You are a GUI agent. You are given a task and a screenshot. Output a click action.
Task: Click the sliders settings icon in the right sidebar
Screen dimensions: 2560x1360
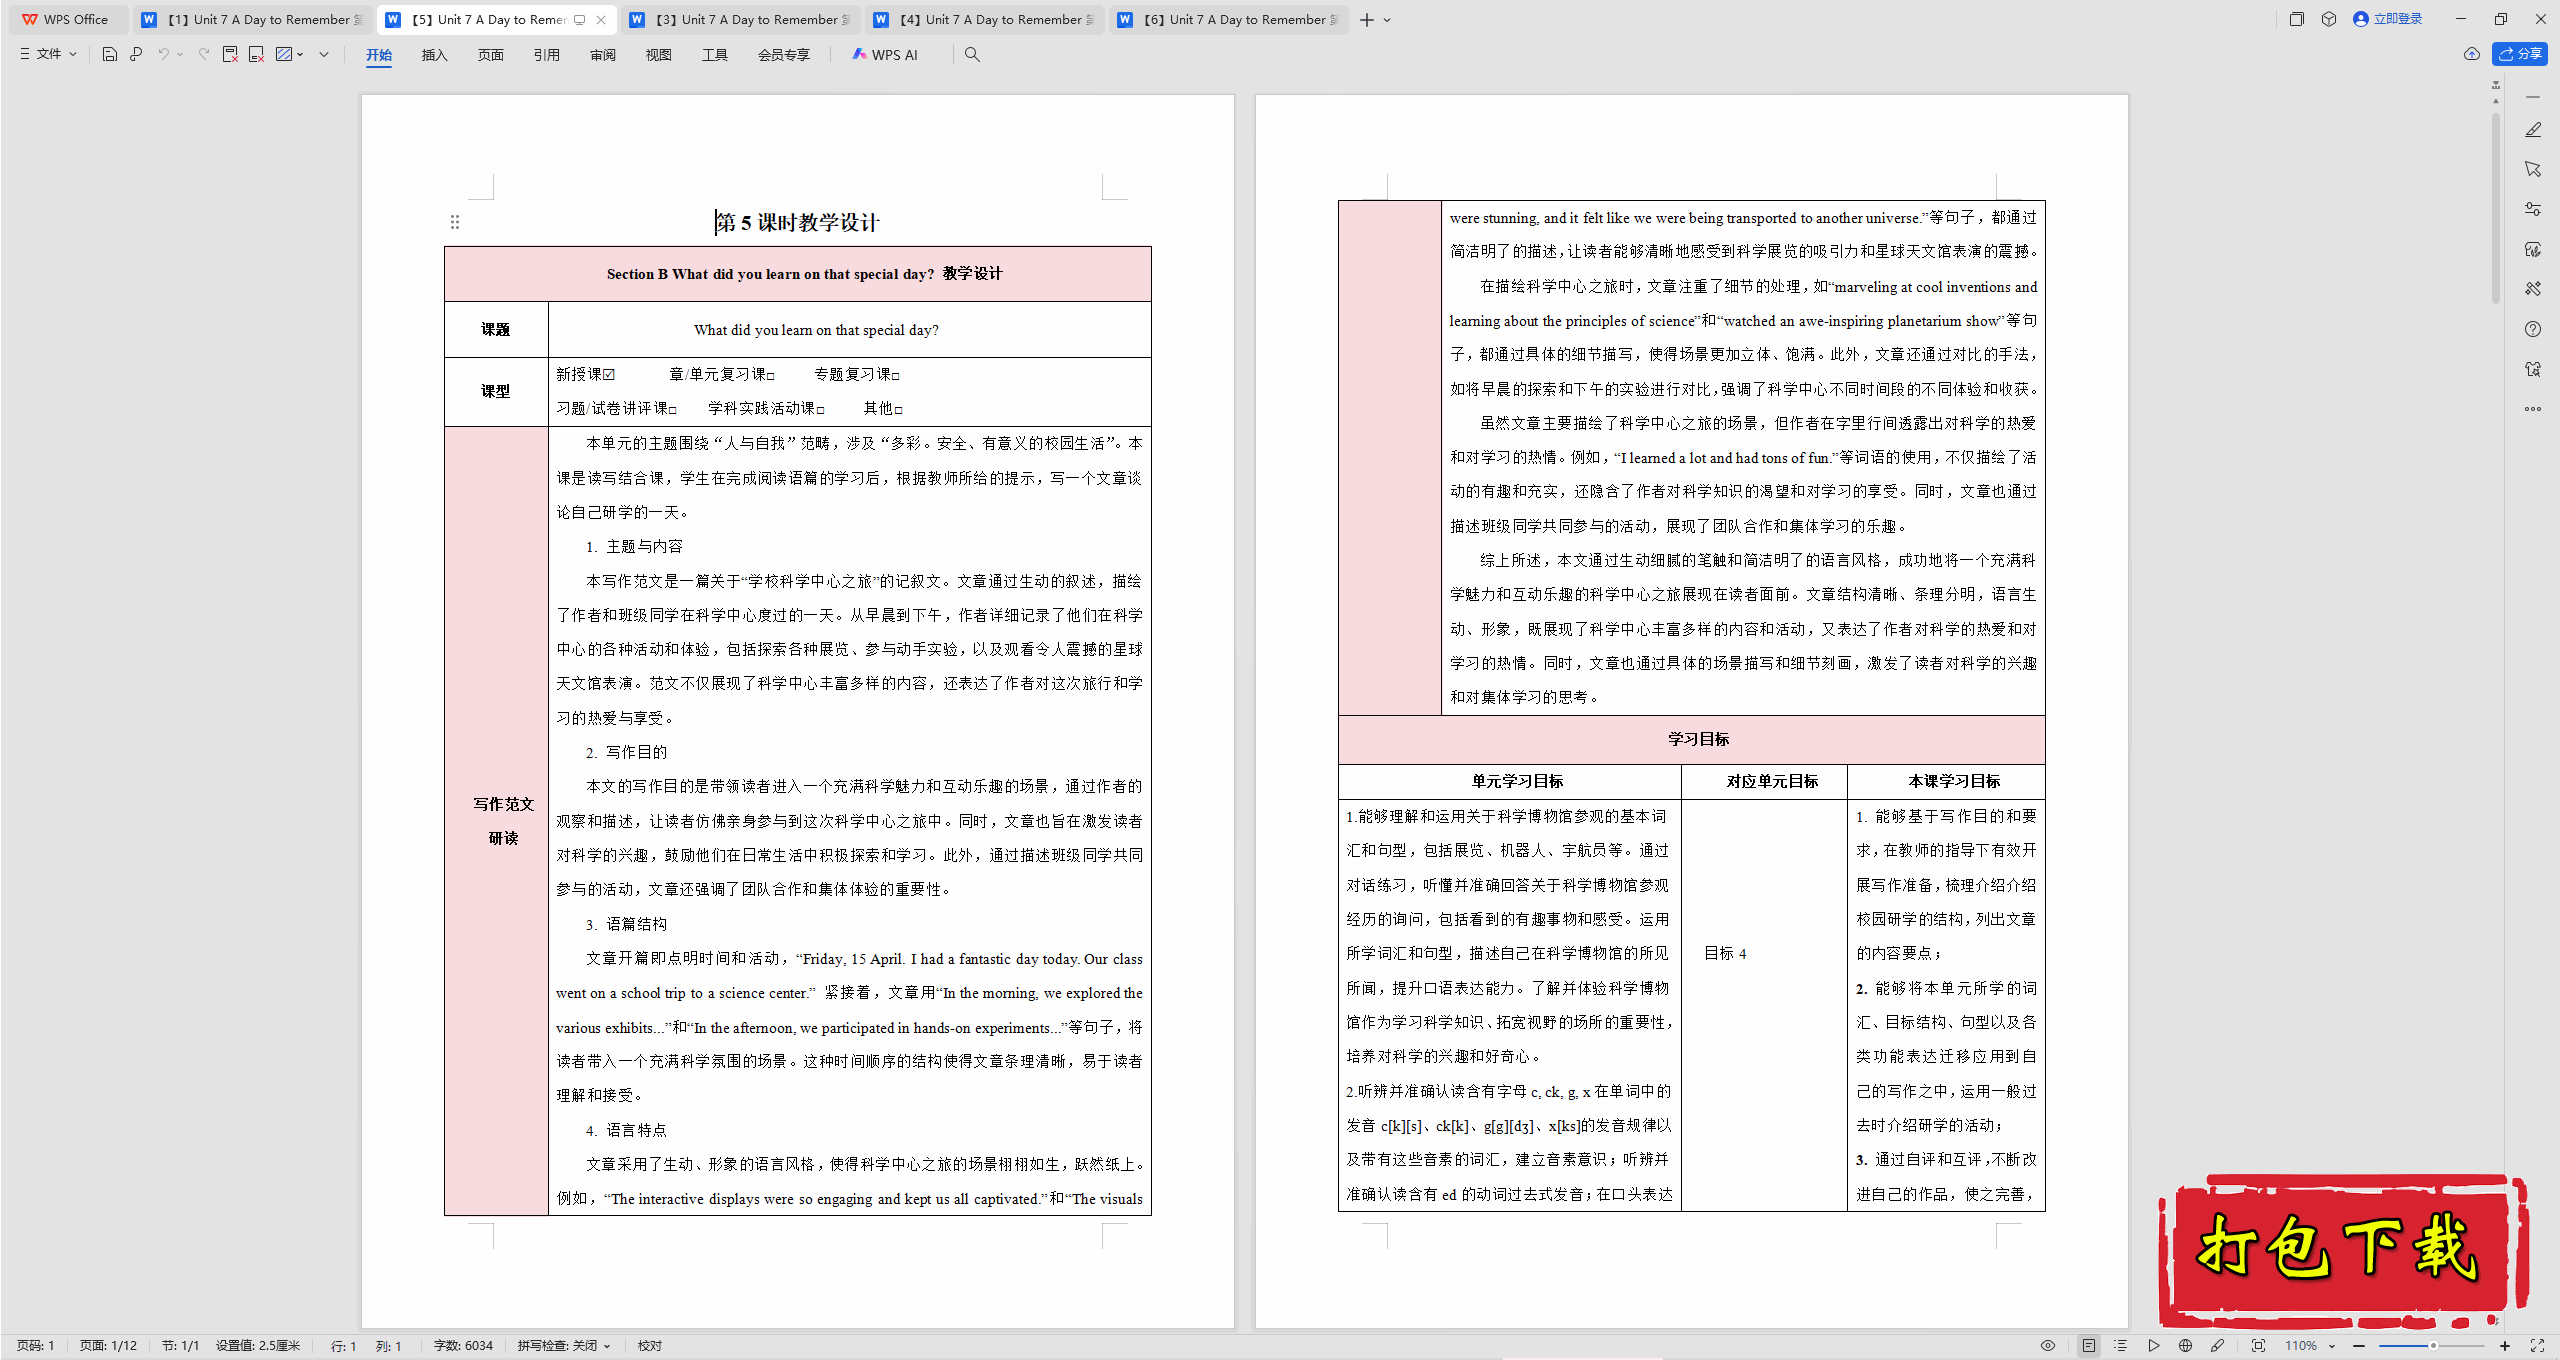point(2533,209)
